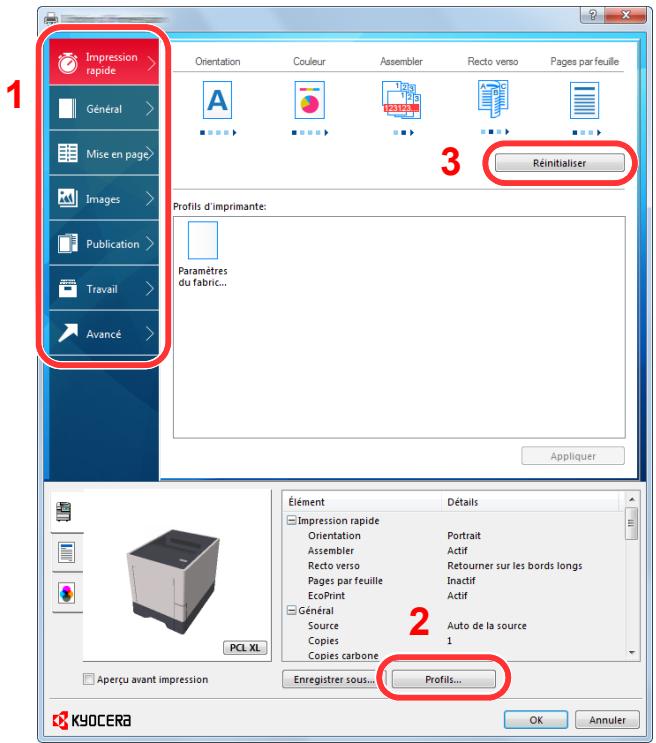
Task: Click the settings list scrollbar up arrow
Action: (631, 499)
